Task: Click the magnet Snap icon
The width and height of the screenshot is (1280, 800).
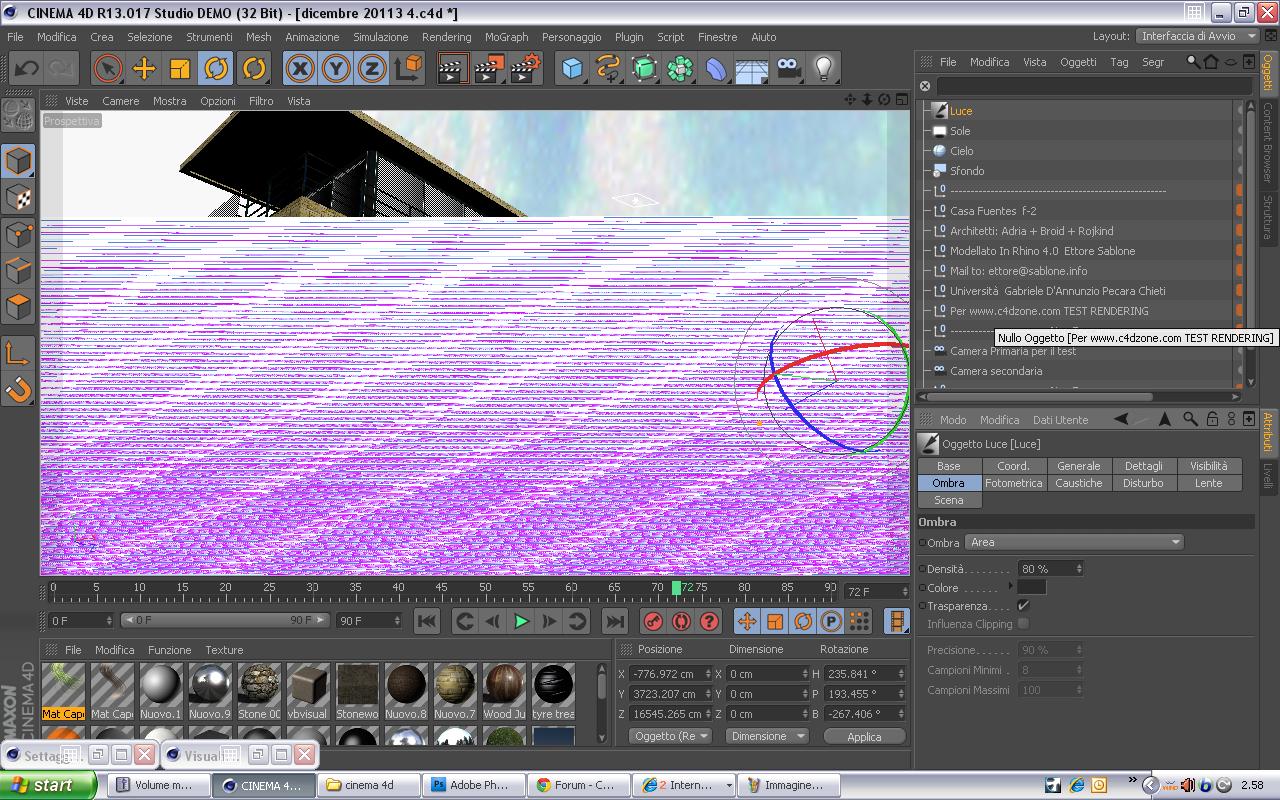Action: pyautogui.click(x=19, y=389)
